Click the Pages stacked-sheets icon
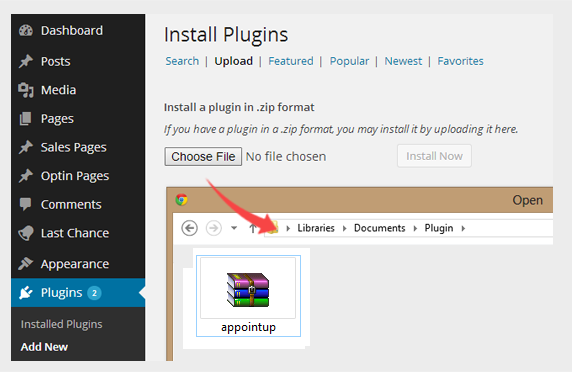572x372 pixels. click(26, 119)
